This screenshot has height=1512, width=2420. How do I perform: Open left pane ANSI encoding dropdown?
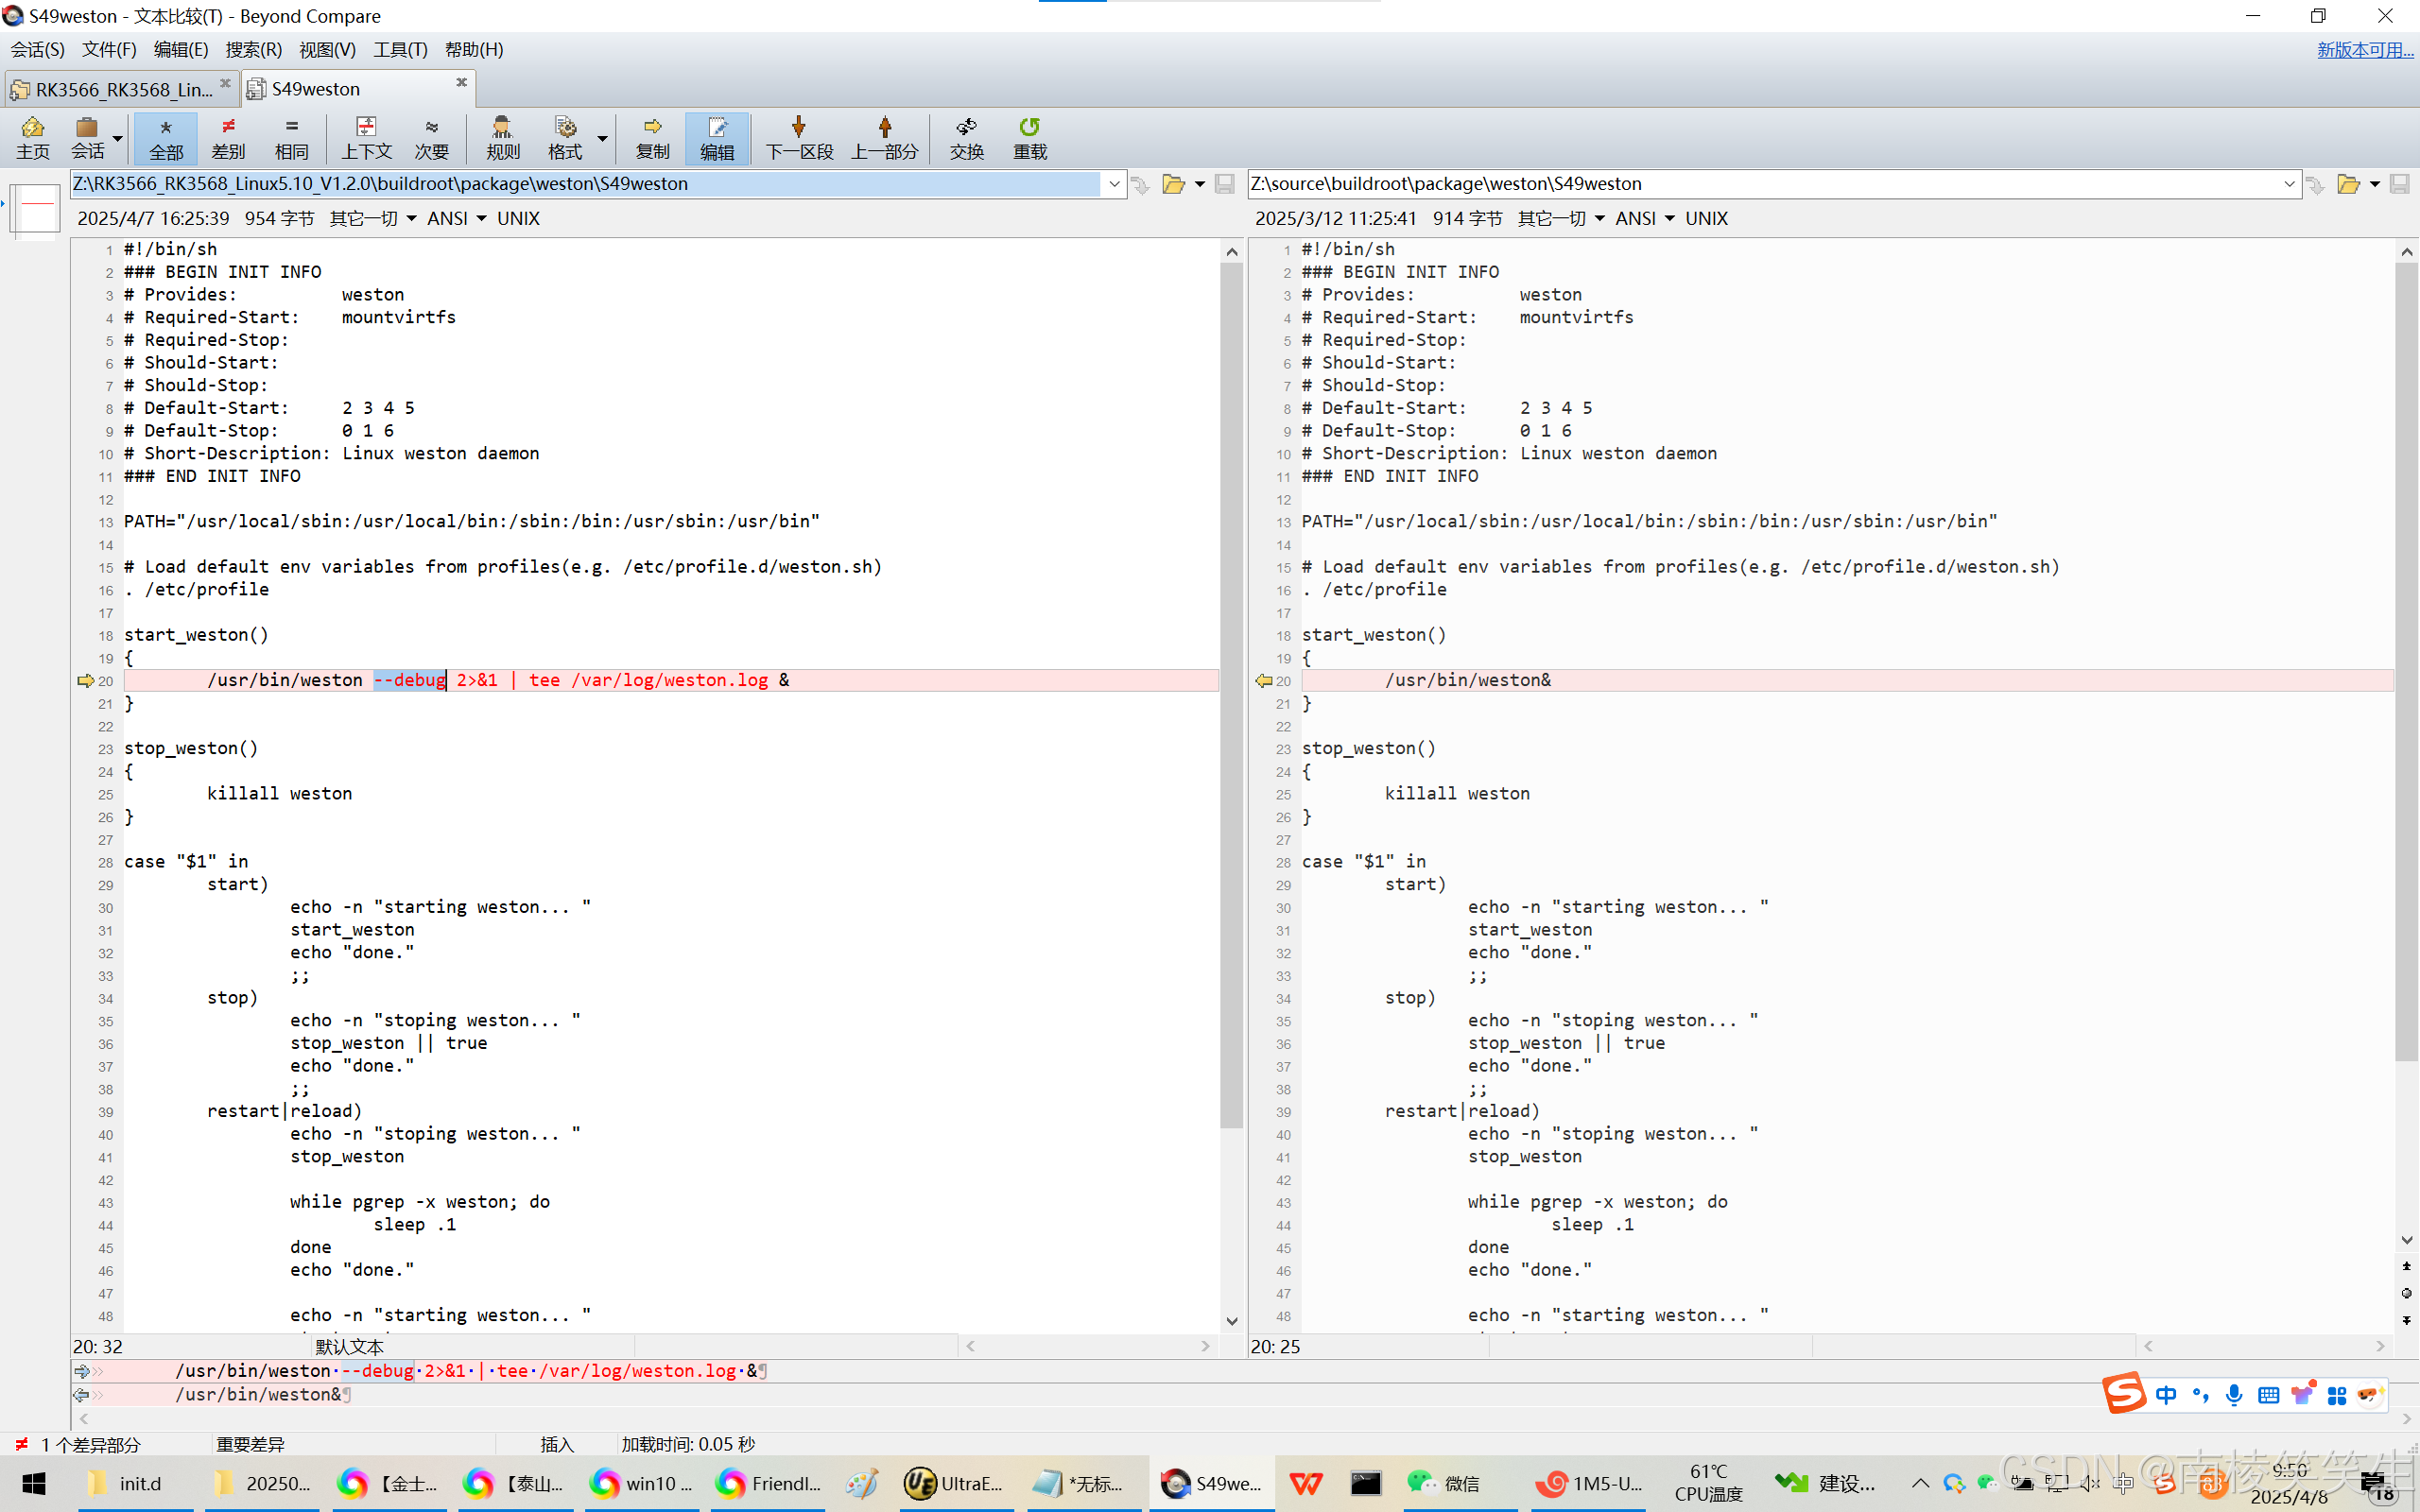(456, 218)
